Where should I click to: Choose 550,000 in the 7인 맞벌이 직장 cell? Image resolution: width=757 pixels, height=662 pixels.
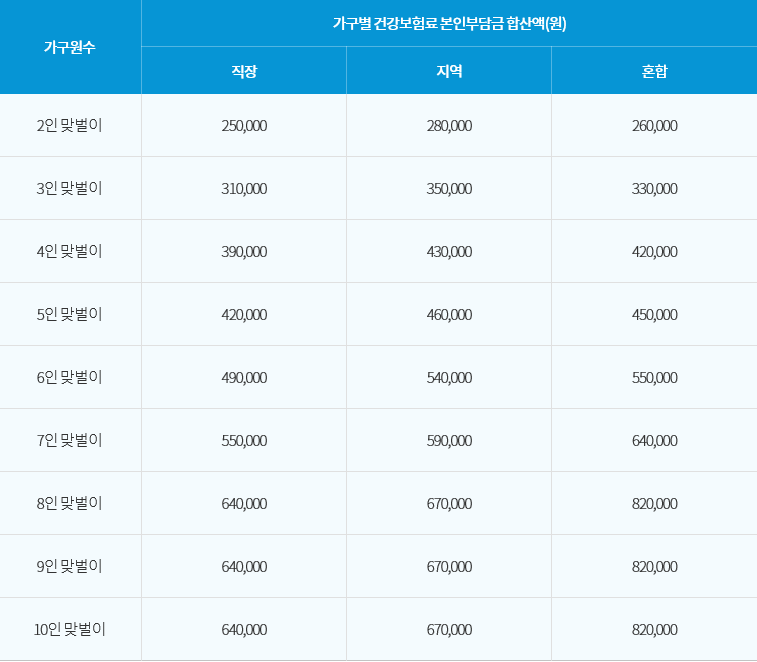pyautogui.click(x=244, y=440)
